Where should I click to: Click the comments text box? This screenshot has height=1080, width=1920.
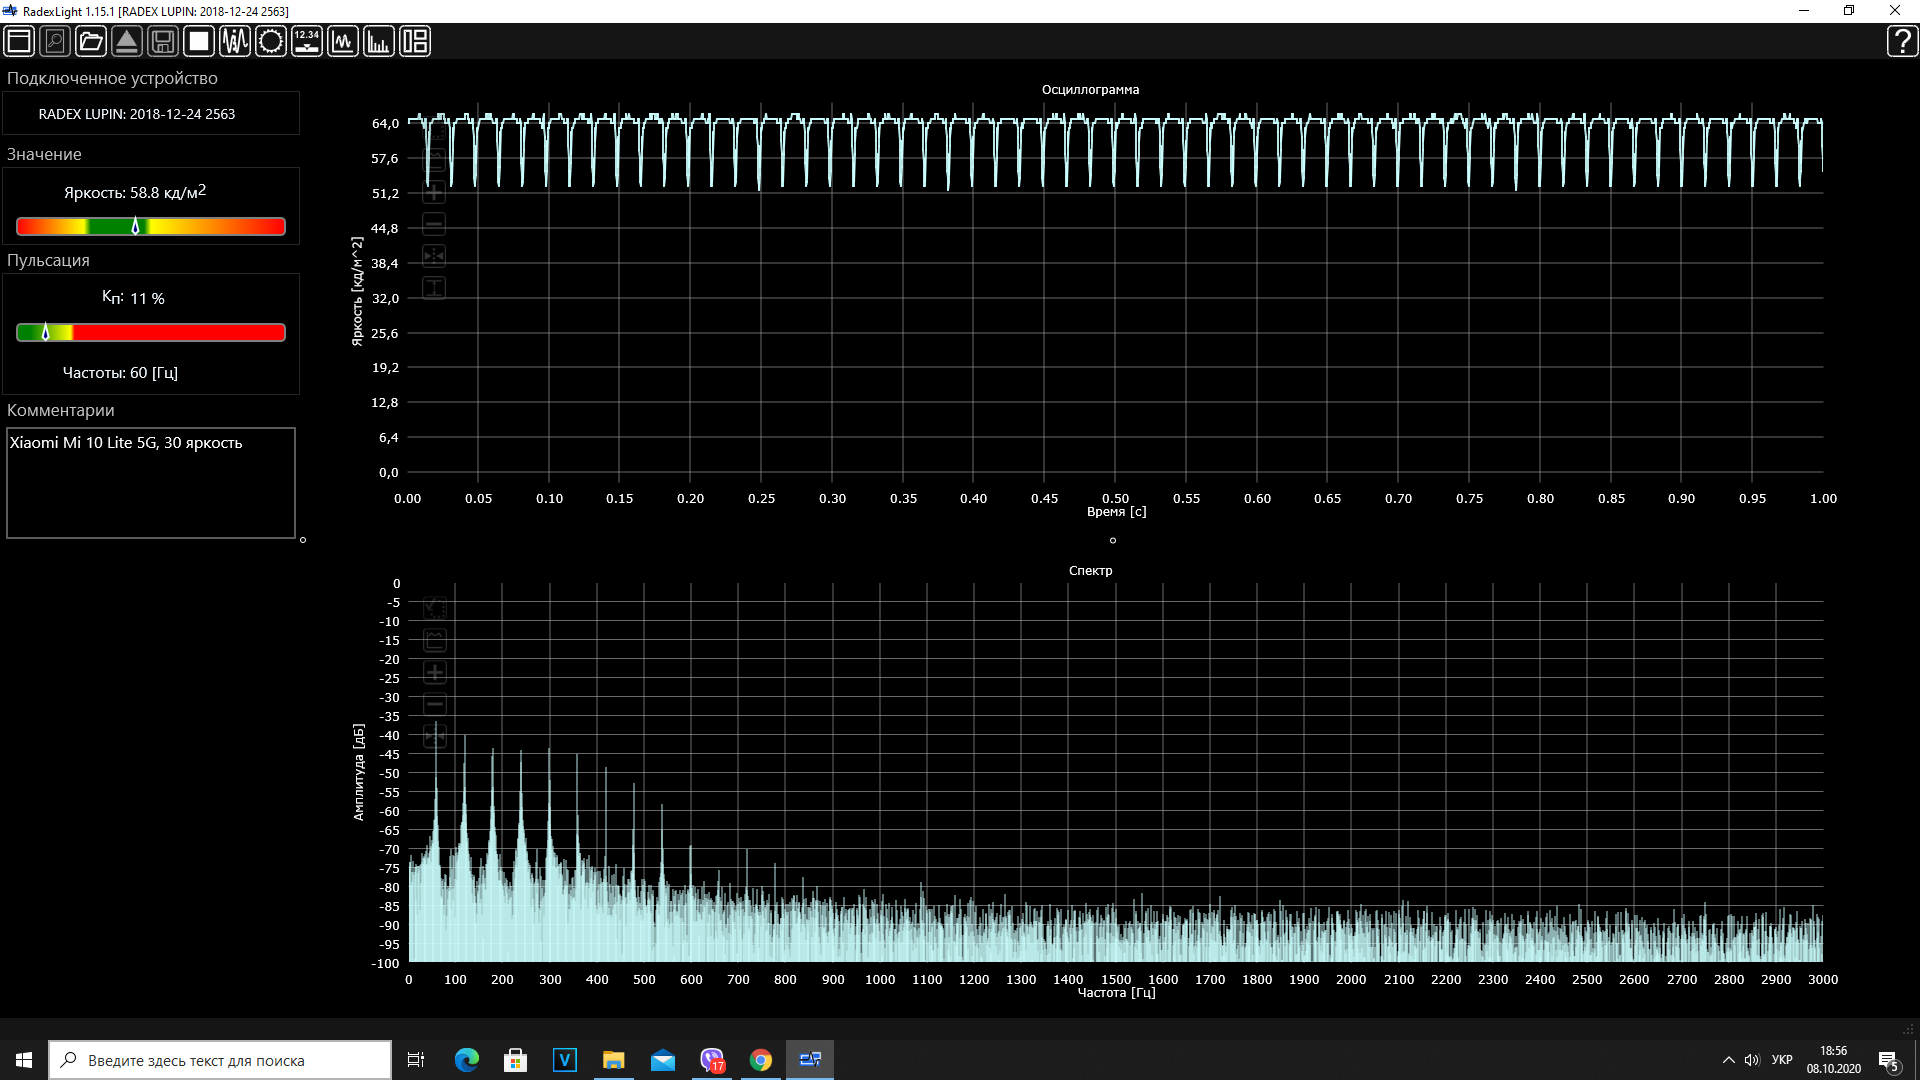click(151, 483)
